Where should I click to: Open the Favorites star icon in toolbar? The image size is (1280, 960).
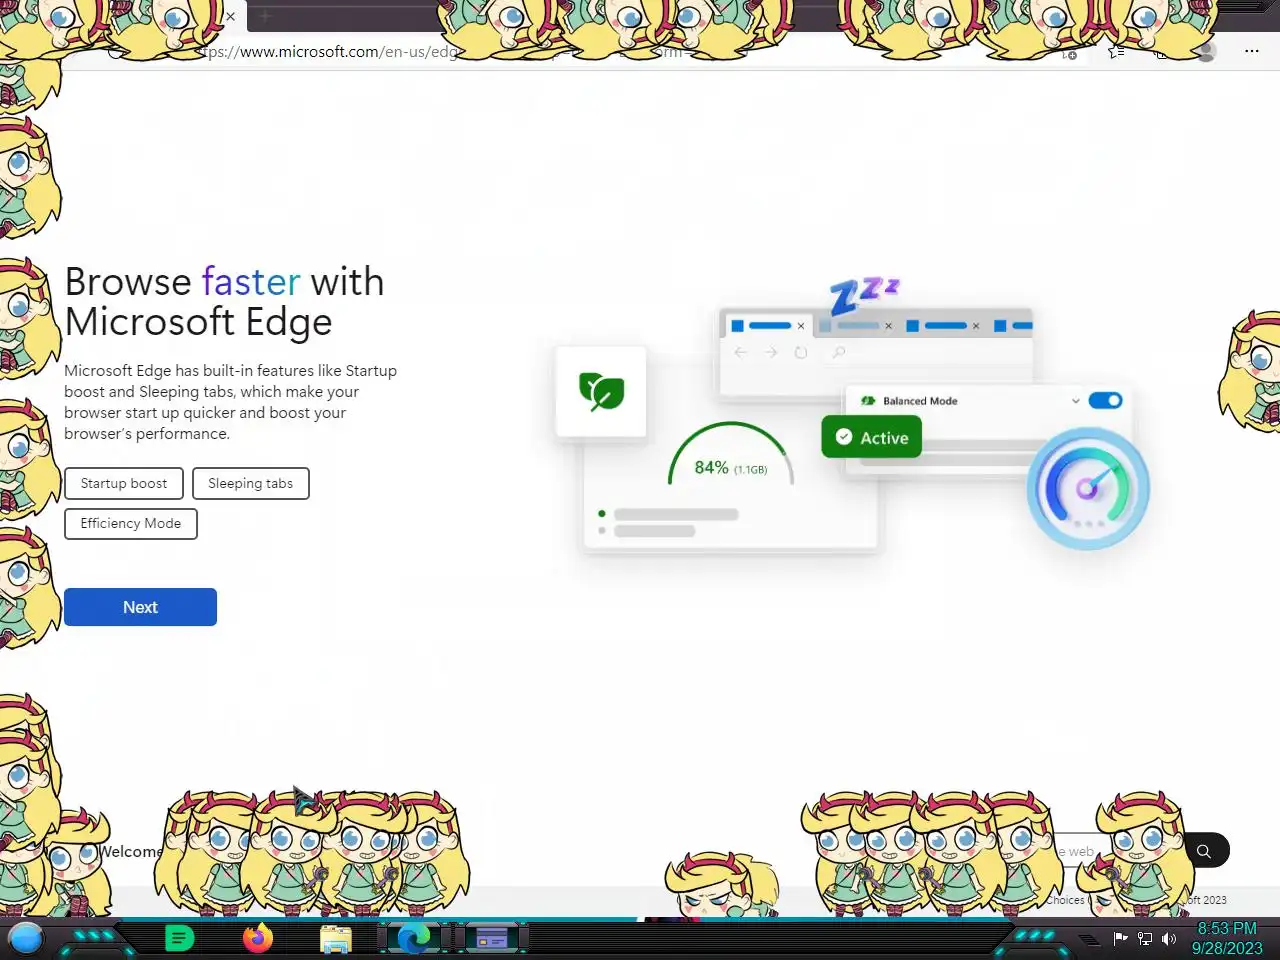[x=1116, y=51]
